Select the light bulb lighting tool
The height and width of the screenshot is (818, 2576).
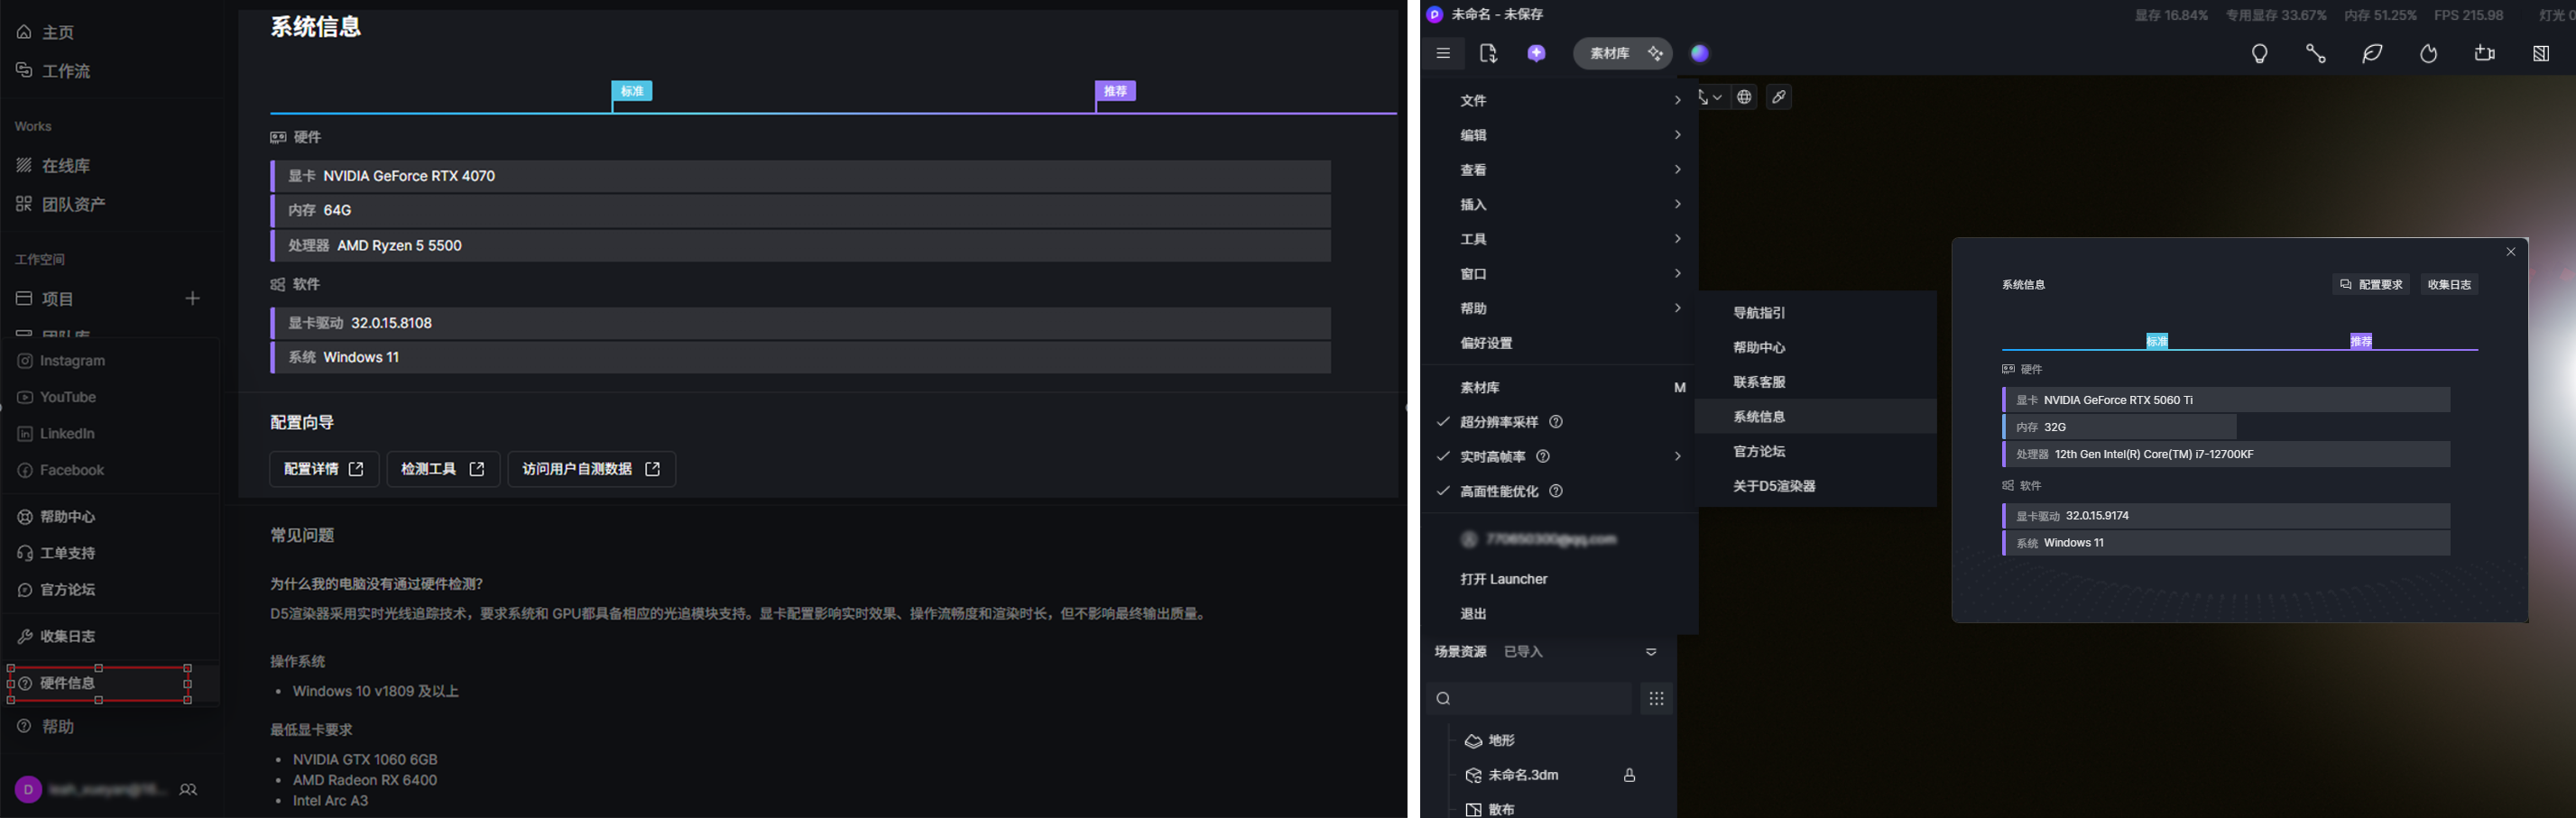pos(2259,54)
